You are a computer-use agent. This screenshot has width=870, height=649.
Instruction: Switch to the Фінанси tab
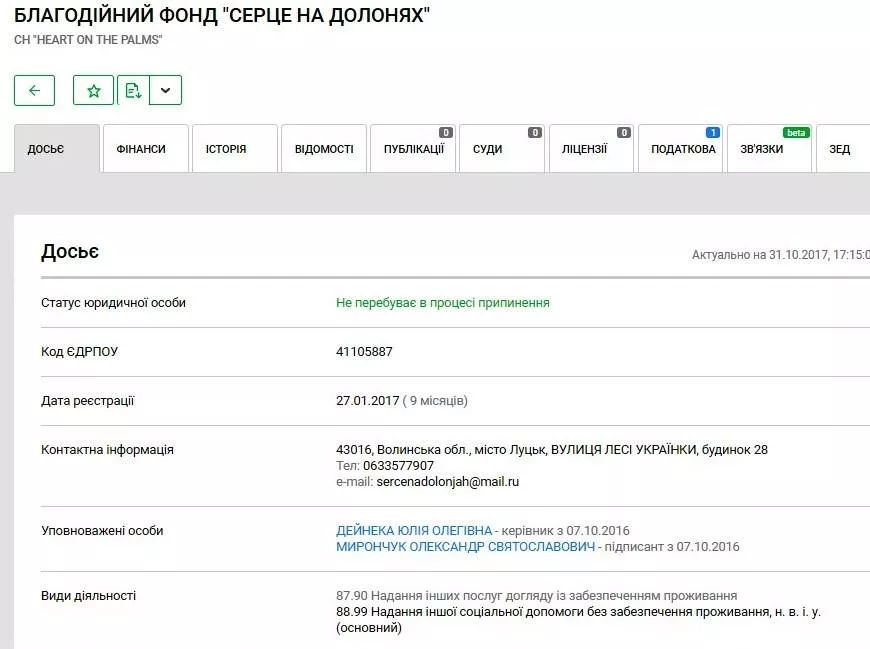[x=141, y=149]
